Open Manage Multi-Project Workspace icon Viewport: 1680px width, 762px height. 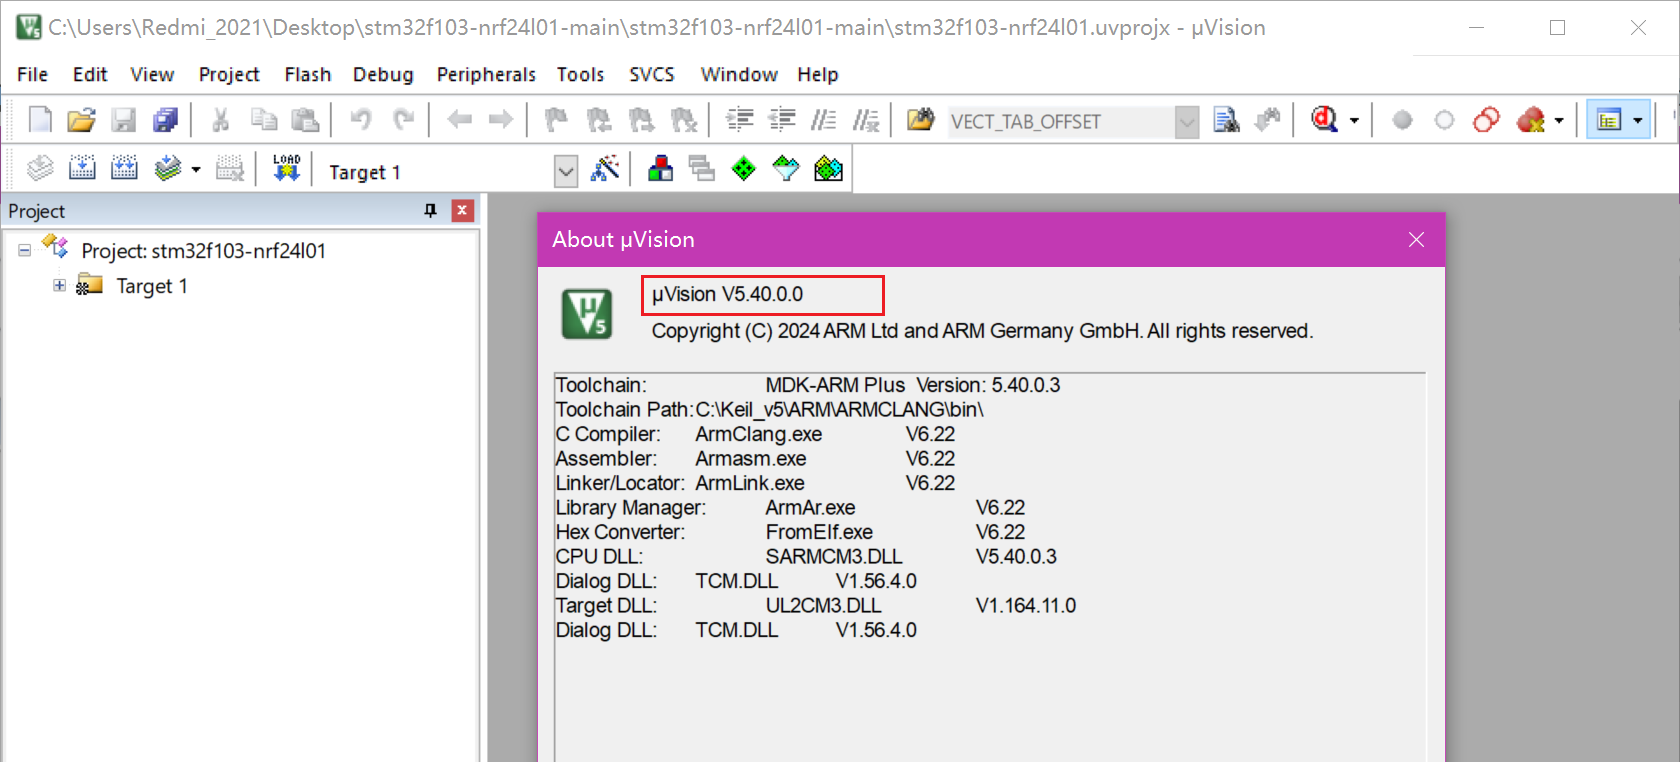coord(702,169)
